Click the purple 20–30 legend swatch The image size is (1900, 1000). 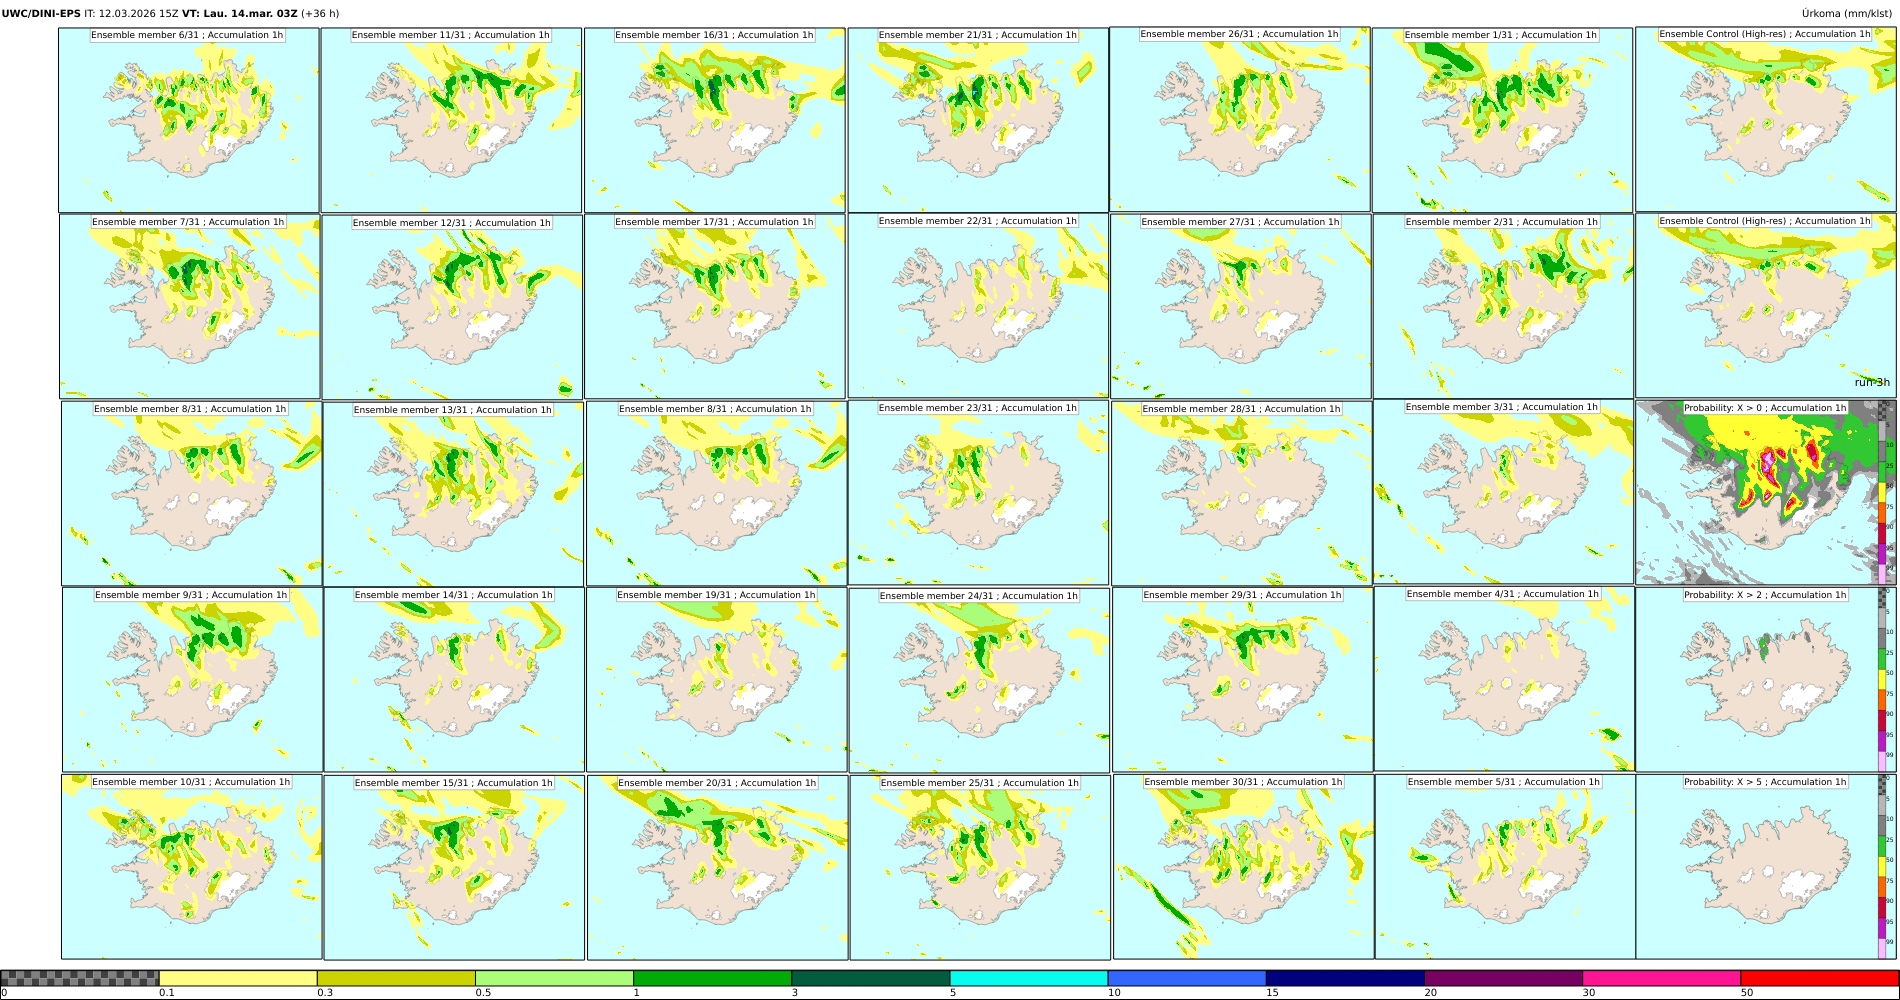click(1503, 978)
